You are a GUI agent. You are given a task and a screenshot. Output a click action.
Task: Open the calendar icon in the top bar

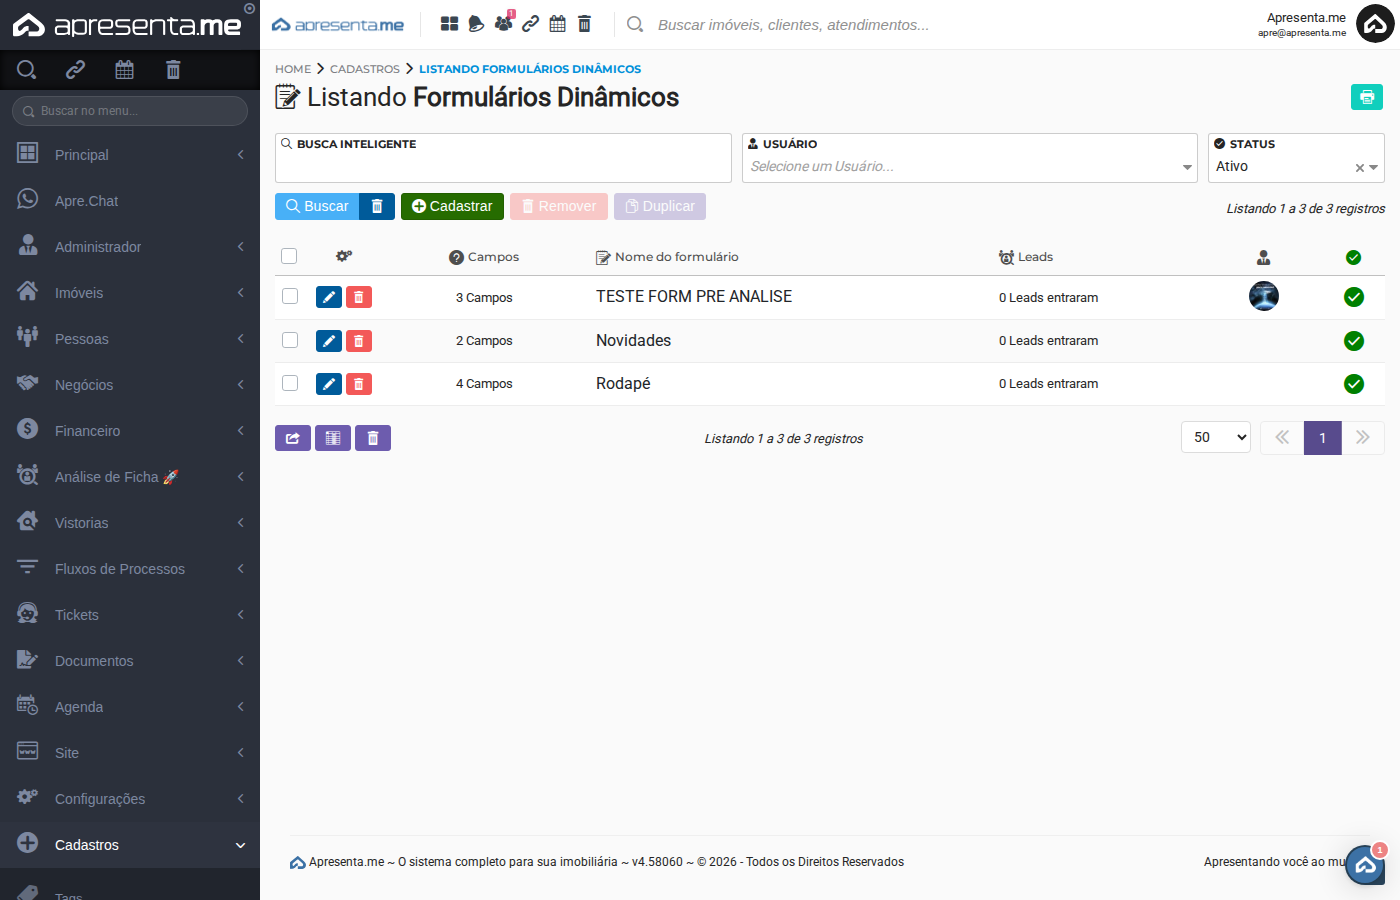tap(557, 22)
